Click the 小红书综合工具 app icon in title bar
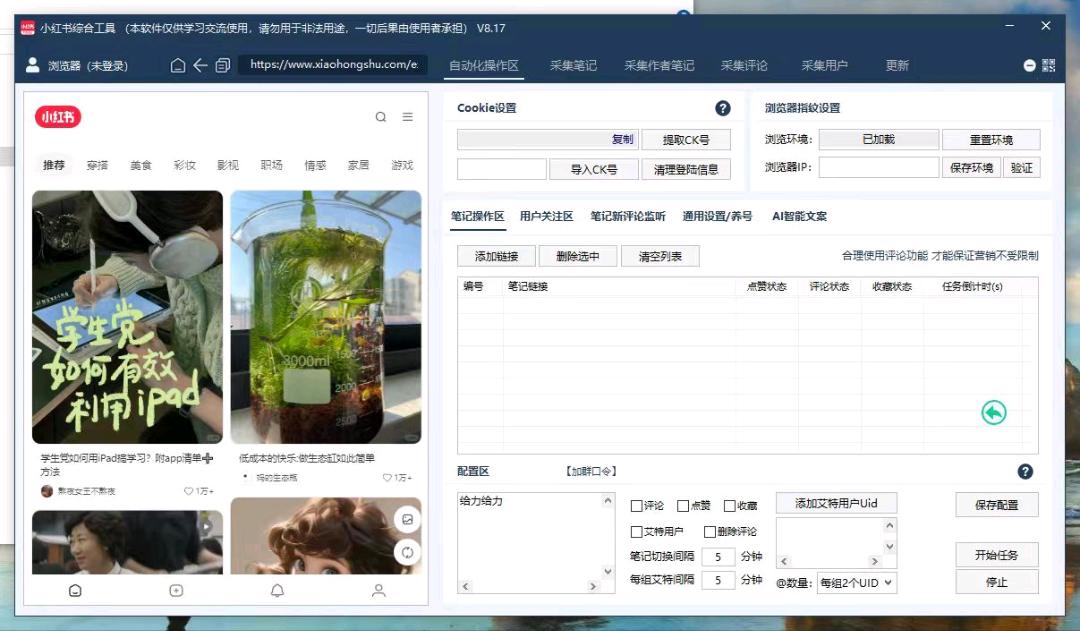 (28, 28)
